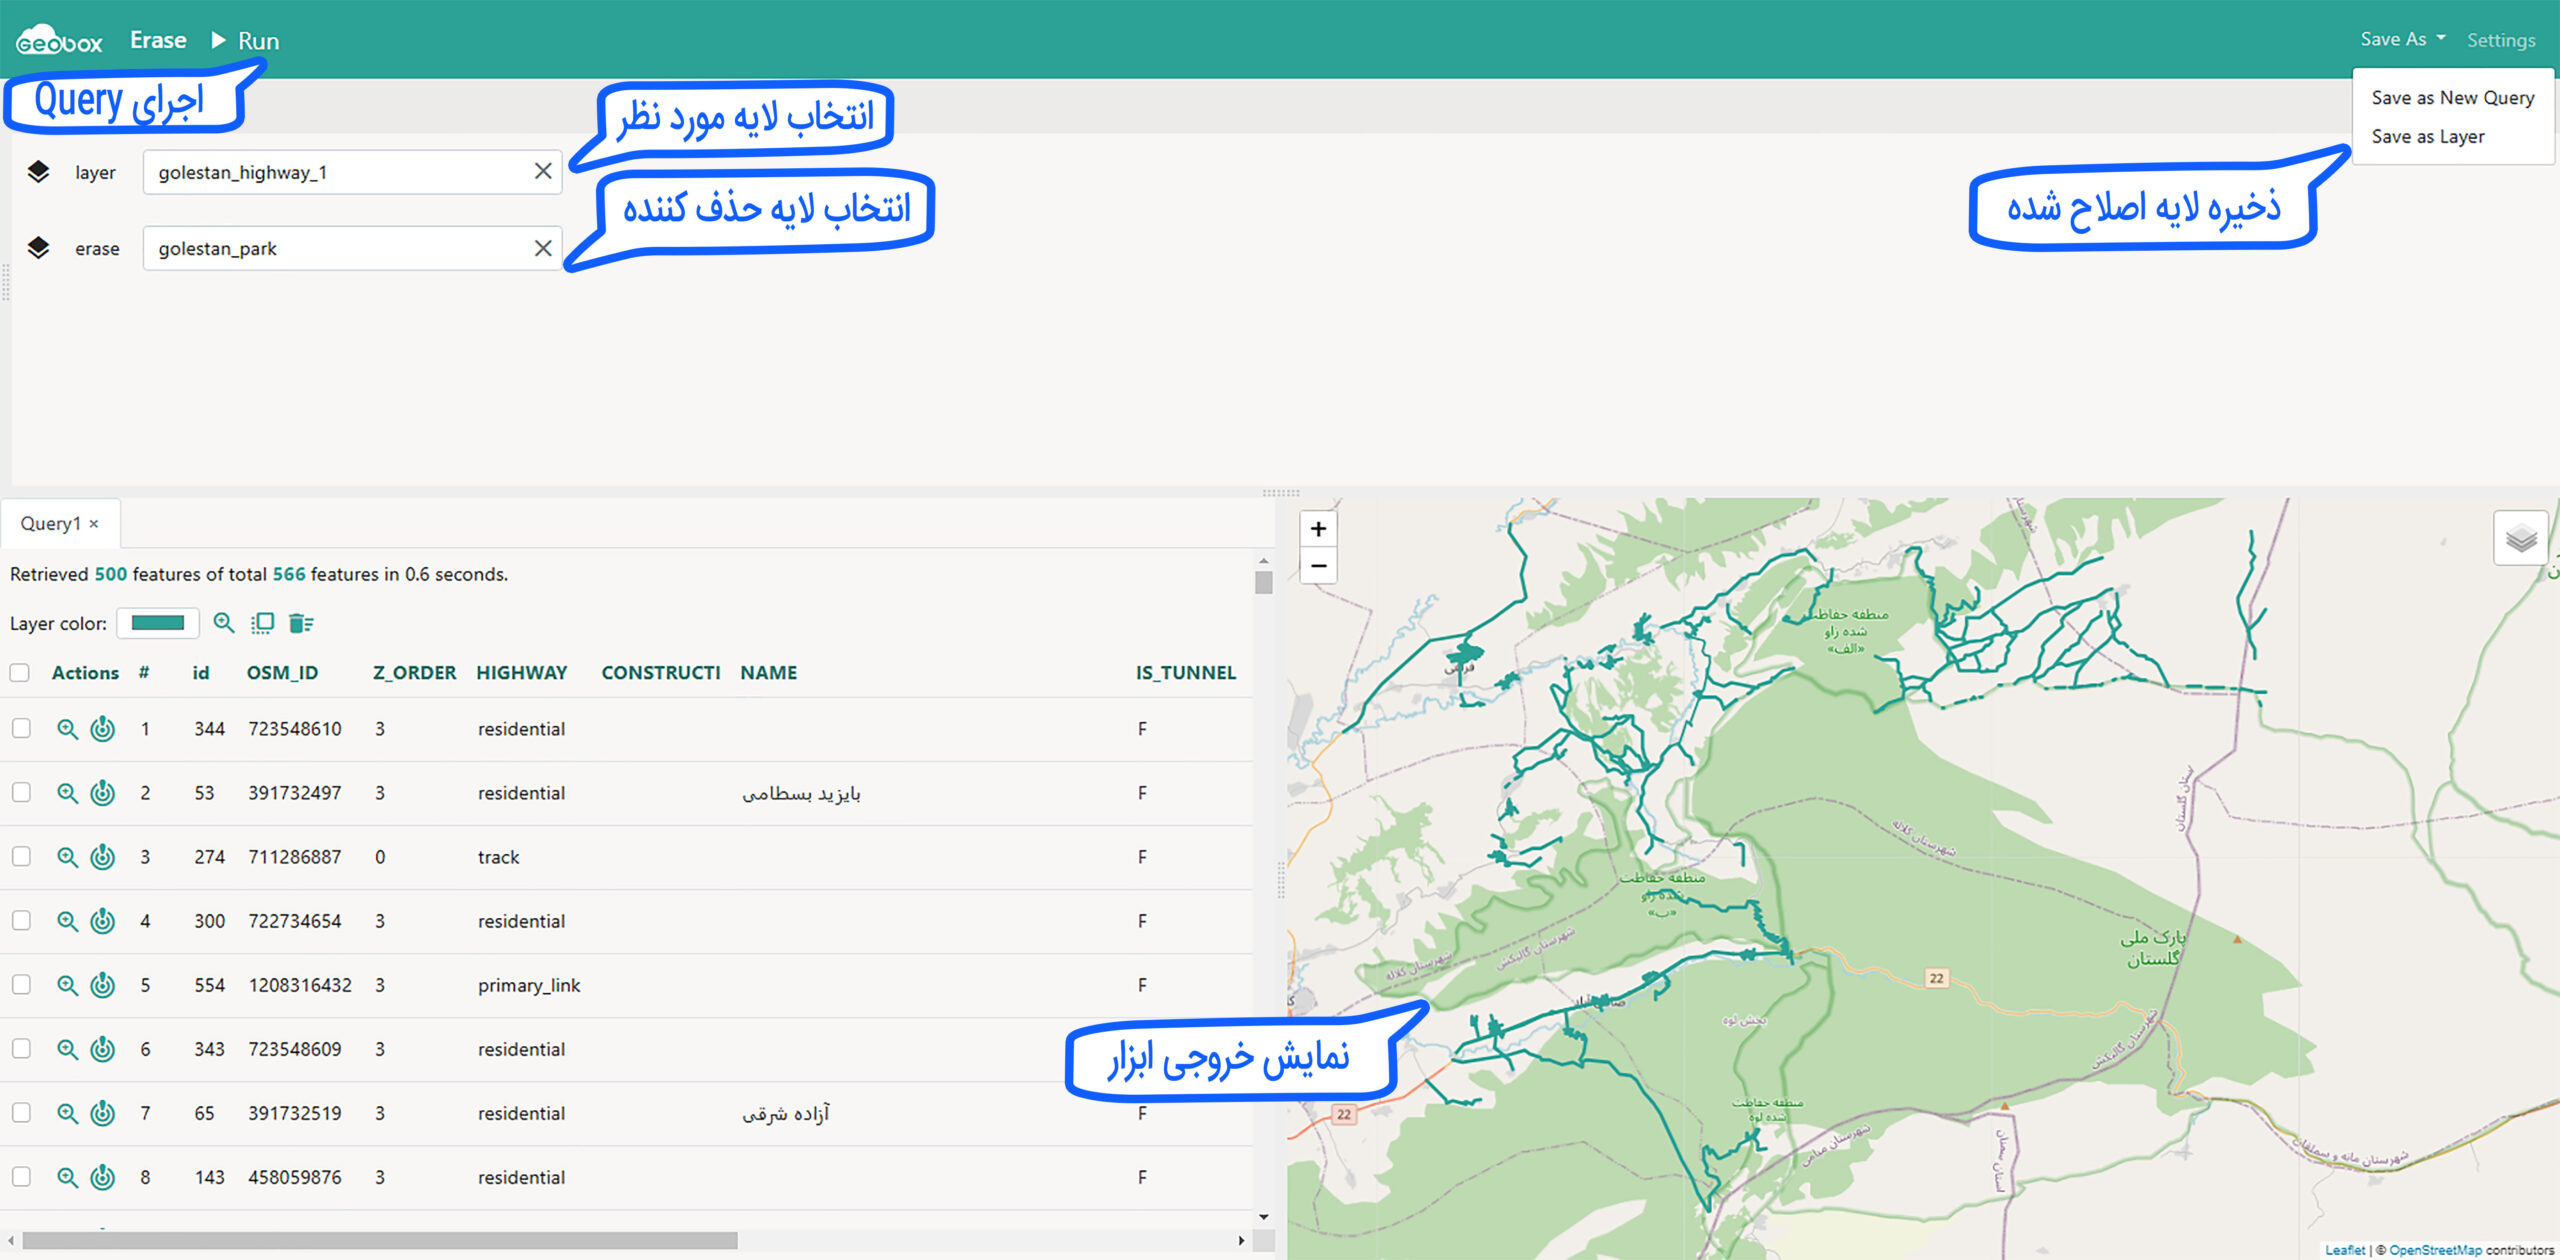Zoom out on the map
This screenshot has width=2560, height=1260.
click(1318, 566)
